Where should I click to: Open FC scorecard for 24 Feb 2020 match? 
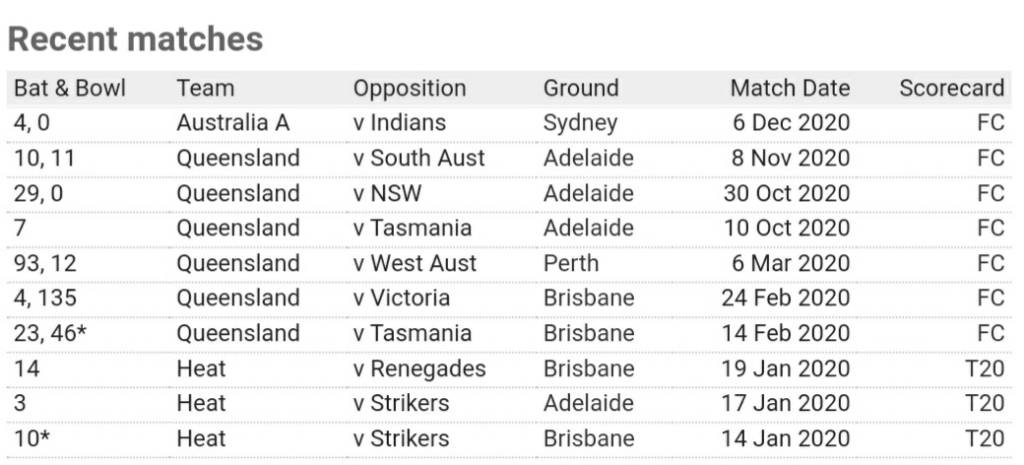click(x=991, y=298)
